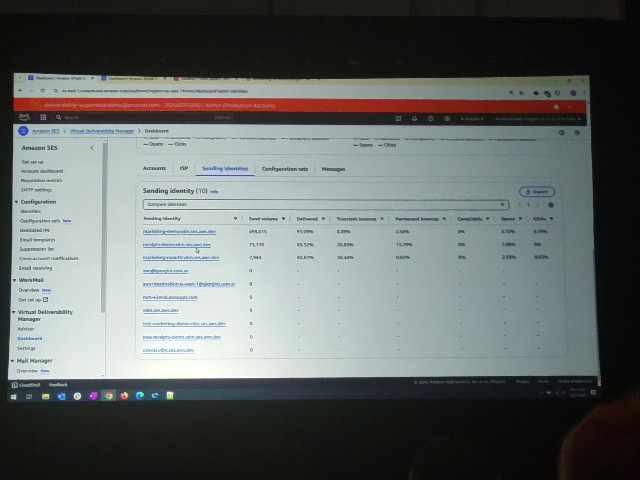Open mm-e2eval.awsapps.com identity link
The height and width of the screenshot is (480, 640).
click(x=170, y=297)
